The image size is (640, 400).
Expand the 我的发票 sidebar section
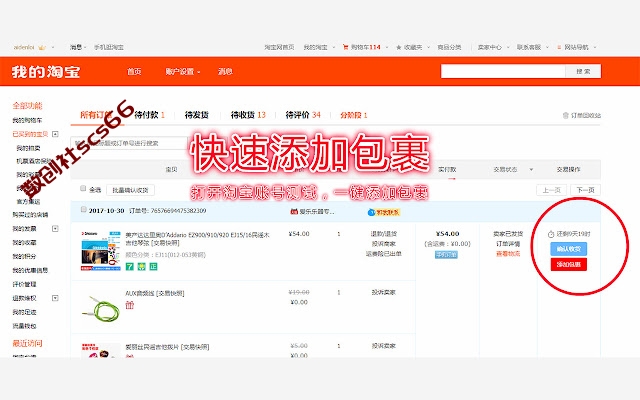[55, 229]
